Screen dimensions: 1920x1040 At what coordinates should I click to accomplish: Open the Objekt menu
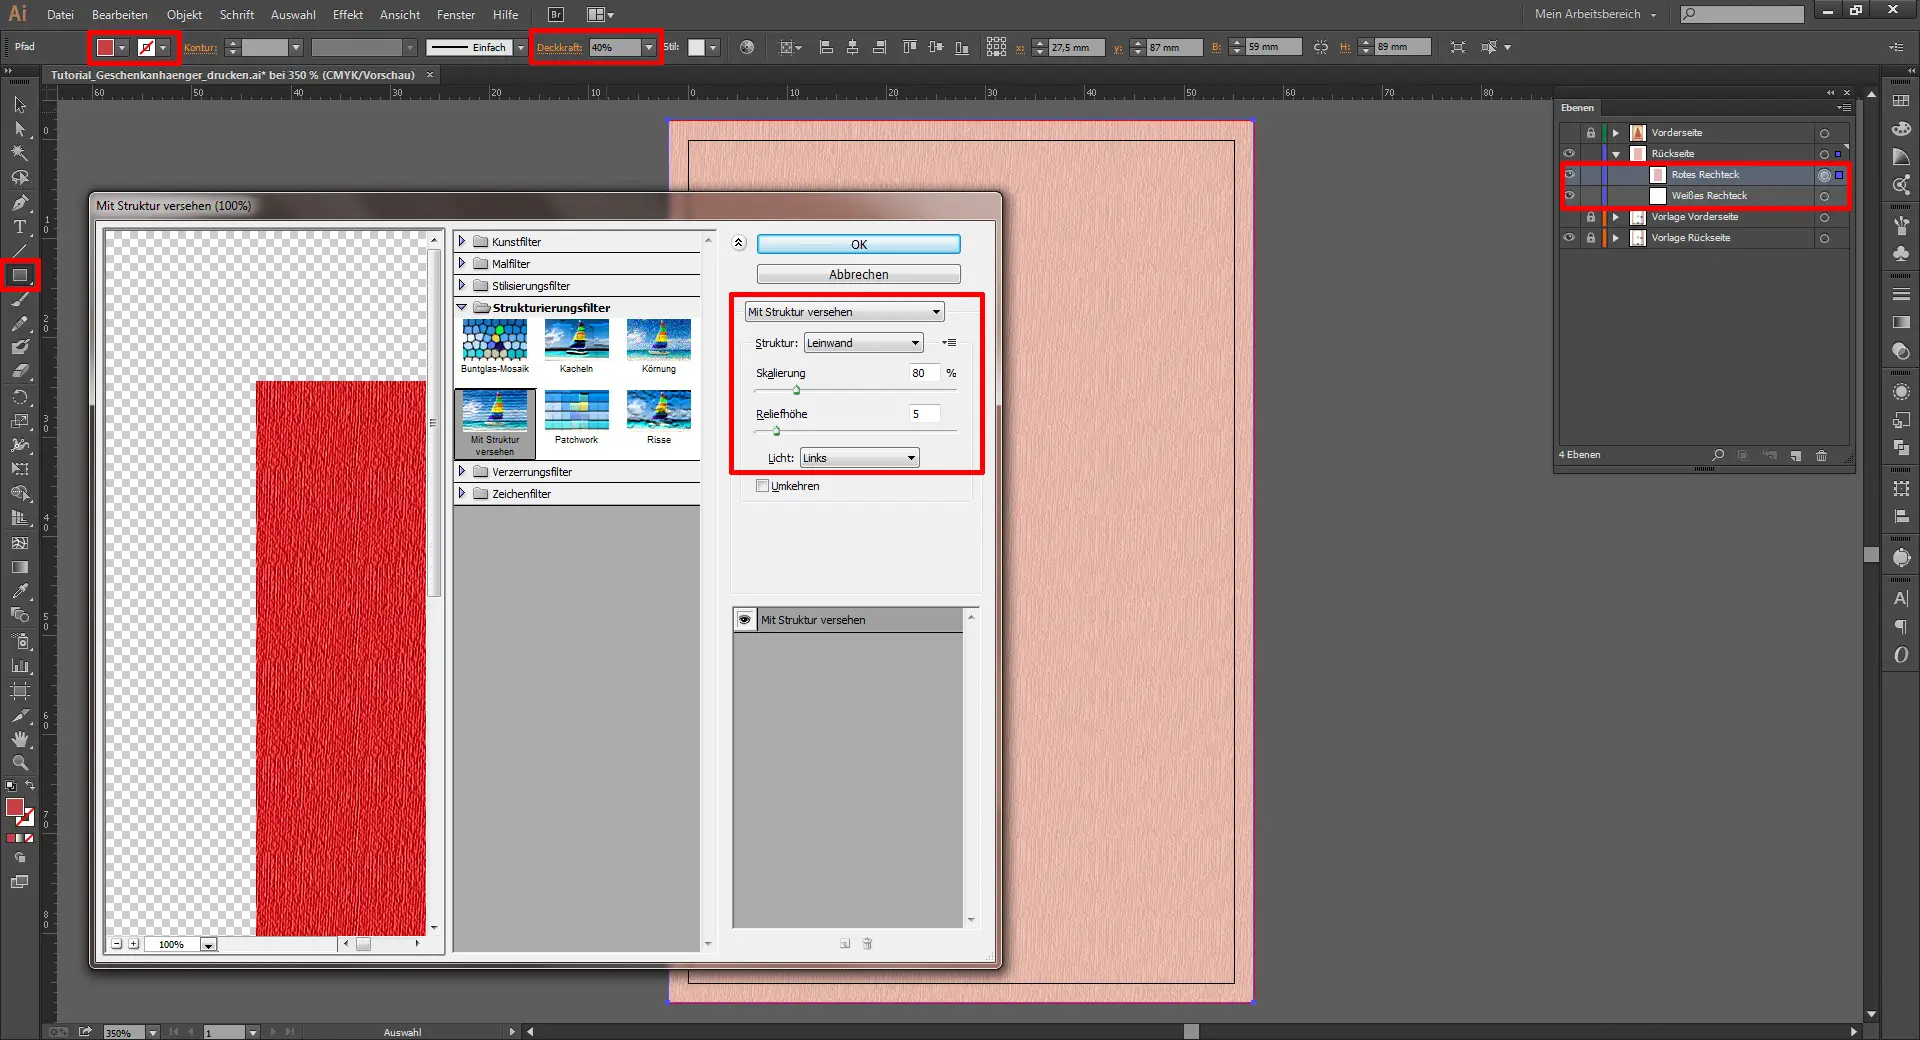[184, 15]
